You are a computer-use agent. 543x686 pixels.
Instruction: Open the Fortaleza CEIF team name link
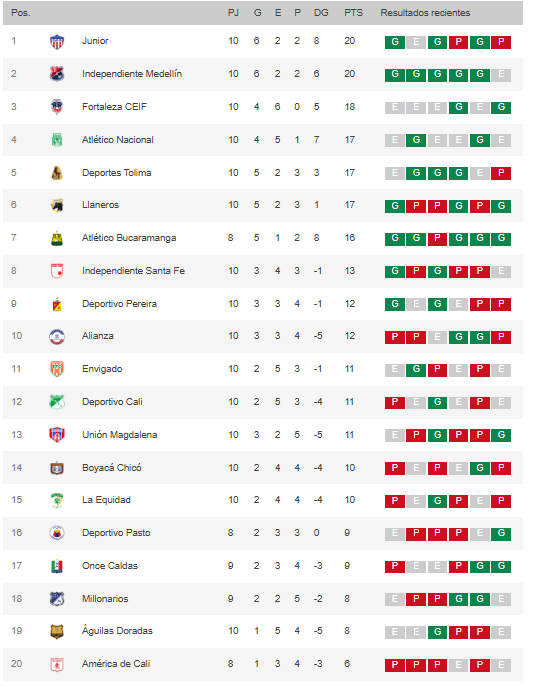point(114,107)
